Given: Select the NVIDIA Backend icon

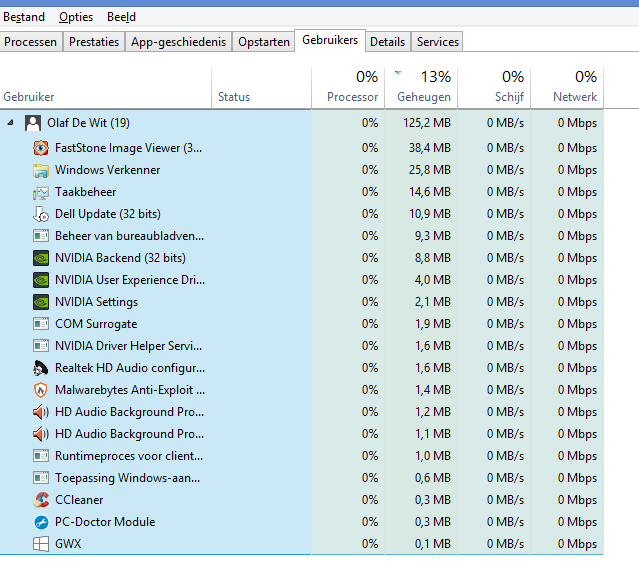Looking at the screenshot, I should [x=41, y=258].
